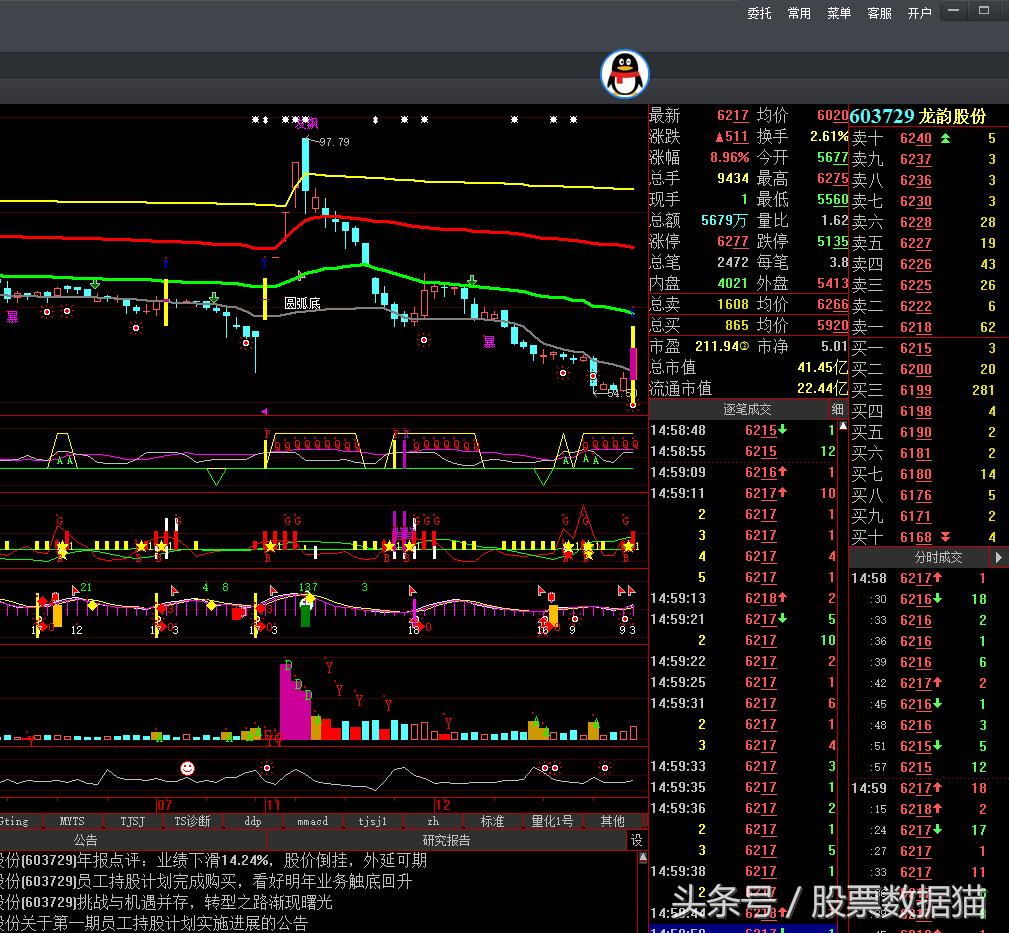Open the 委托 order menu
This screenshot has width=1009, height=933.
[759, 13]
